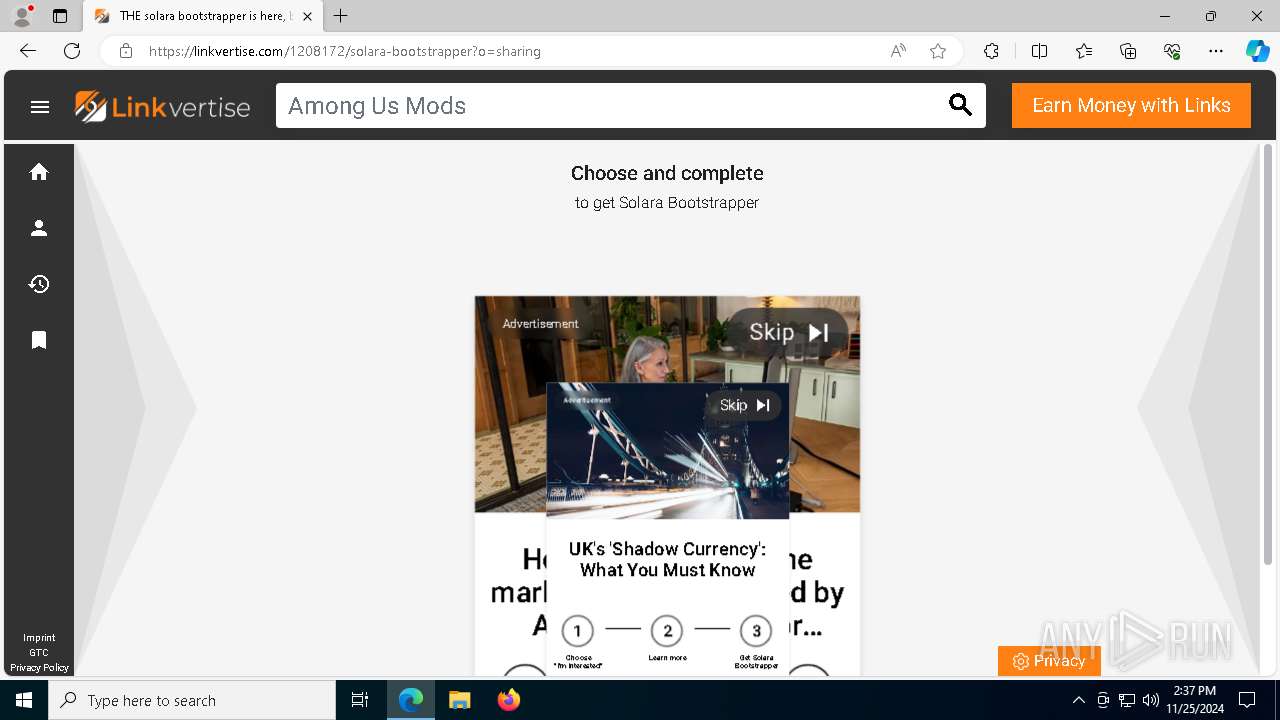This screenshot has height=720, width=1280.
Task: Open the browser Extensions icon
Action: coord(991,51)
